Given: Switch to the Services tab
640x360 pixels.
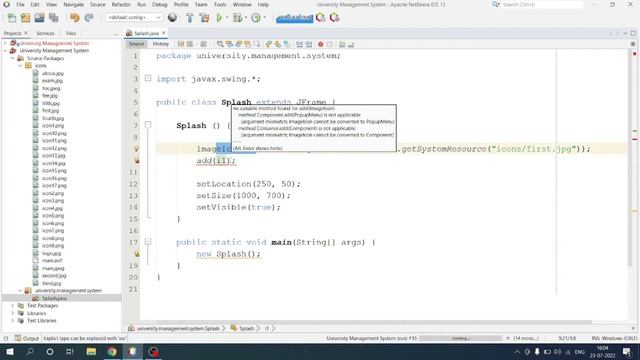Looking at the screenshot, I should point(45,33).
